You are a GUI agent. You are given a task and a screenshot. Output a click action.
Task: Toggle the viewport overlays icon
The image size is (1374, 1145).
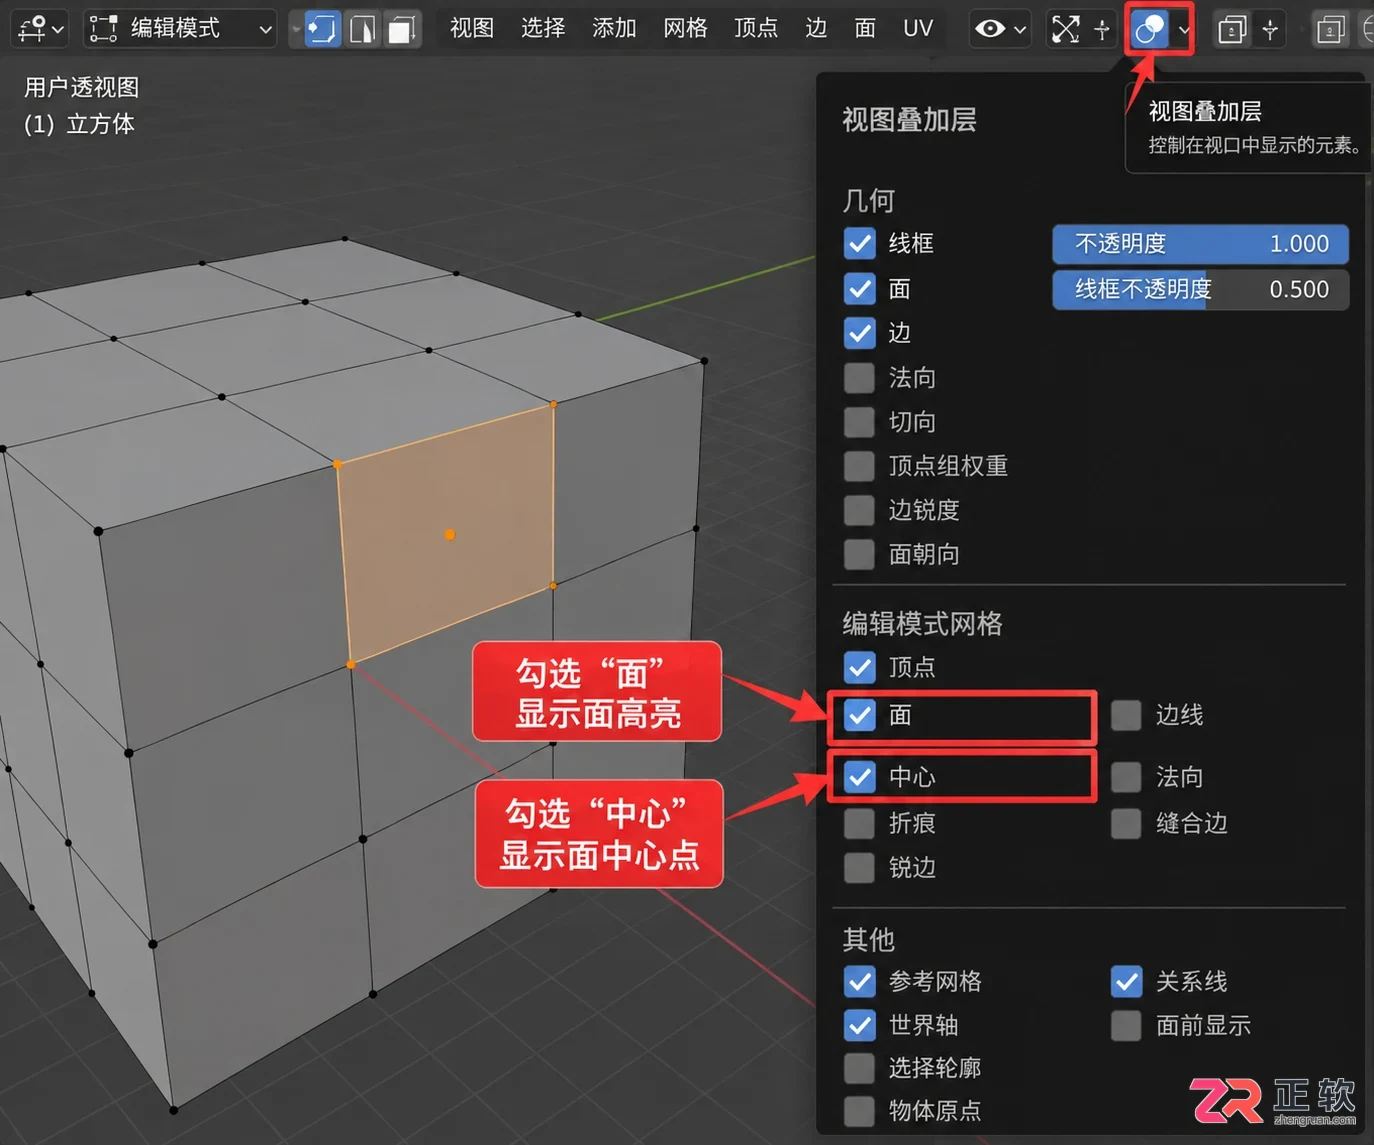1149,29
